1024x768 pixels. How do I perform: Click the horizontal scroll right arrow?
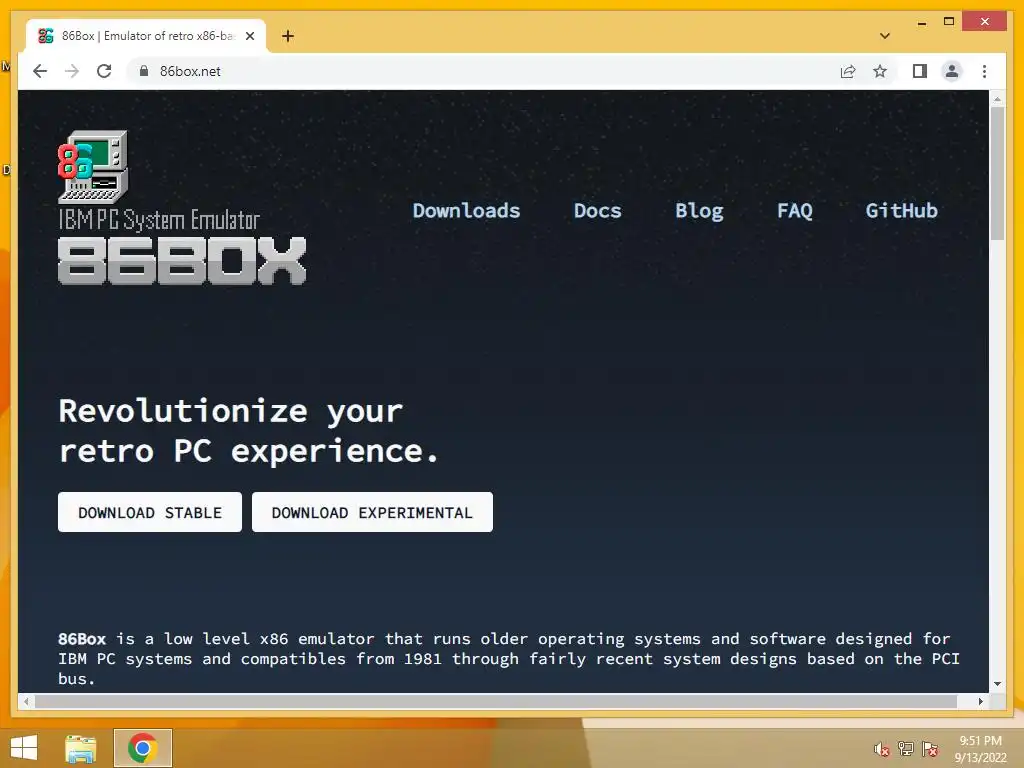tap(980, 701)
